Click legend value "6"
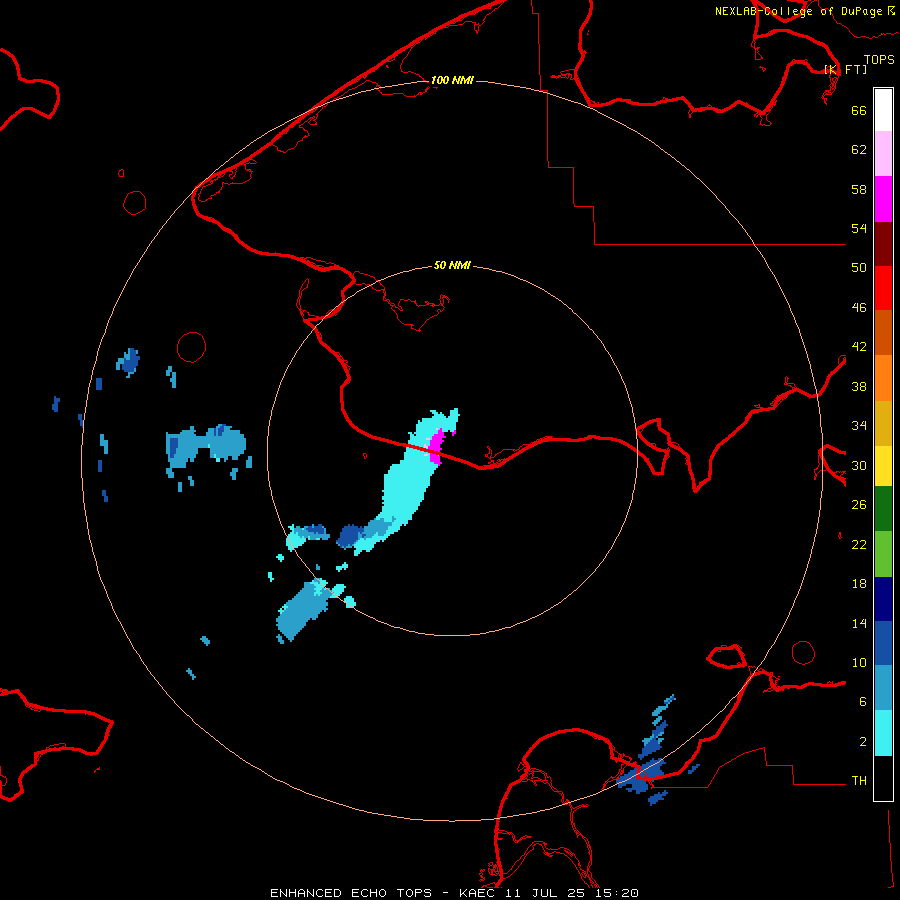Screen dimensions: 900x900 863,702
